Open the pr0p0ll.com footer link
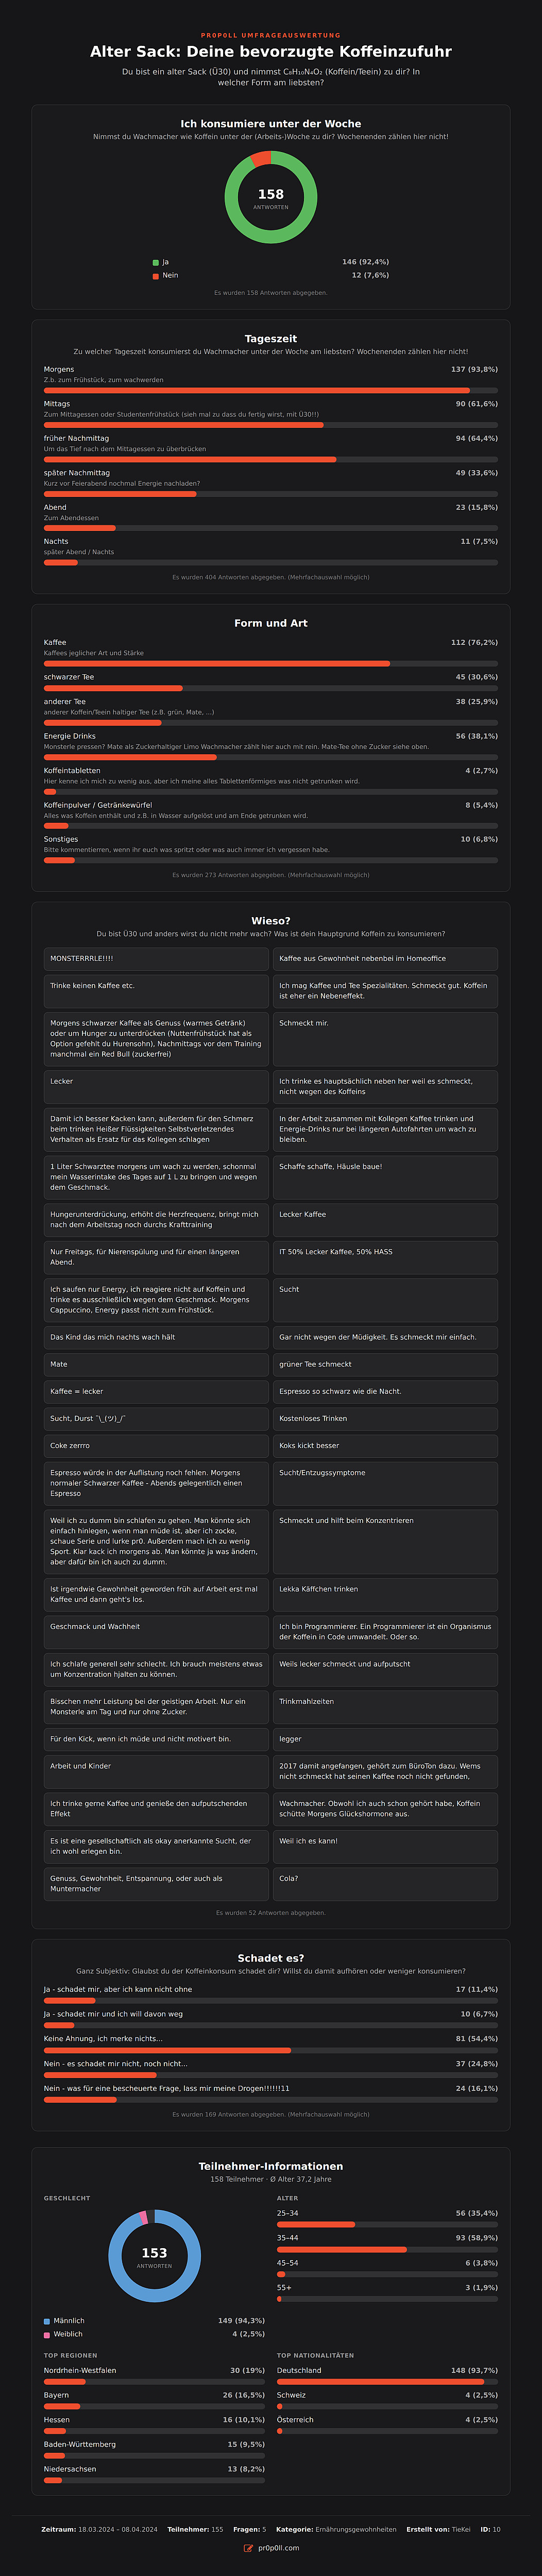The width and height of the screenshot is (542, 2576). click(278, 2548)
